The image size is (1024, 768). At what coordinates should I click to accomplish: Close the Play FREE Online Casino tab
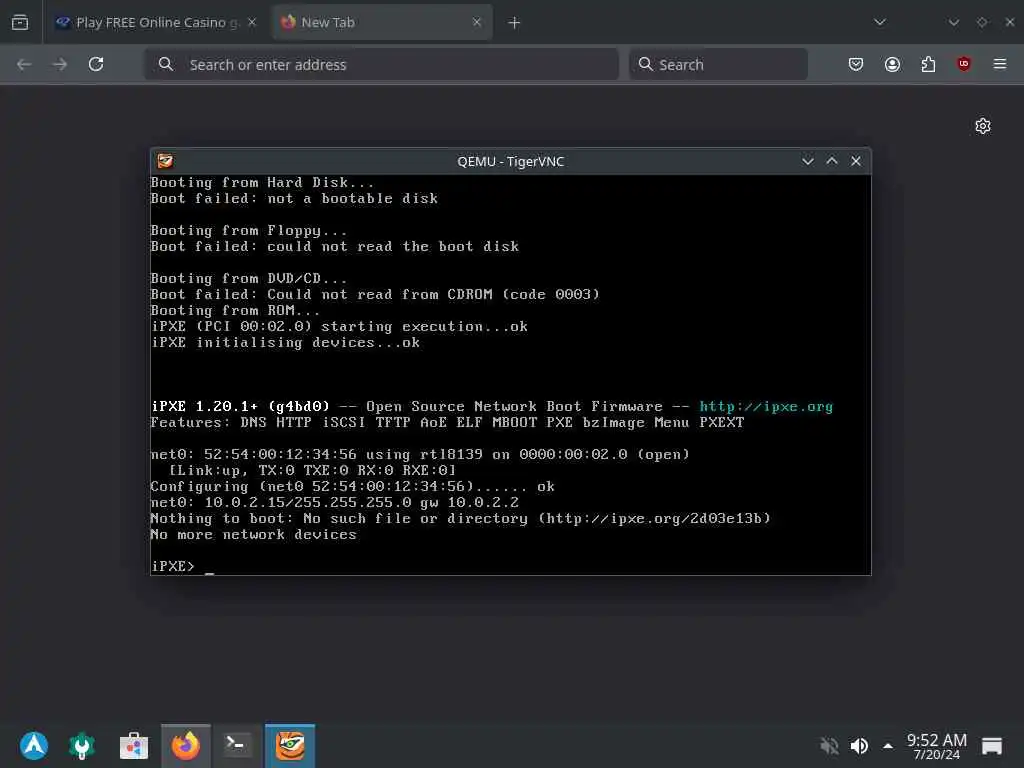pos(252,22)
